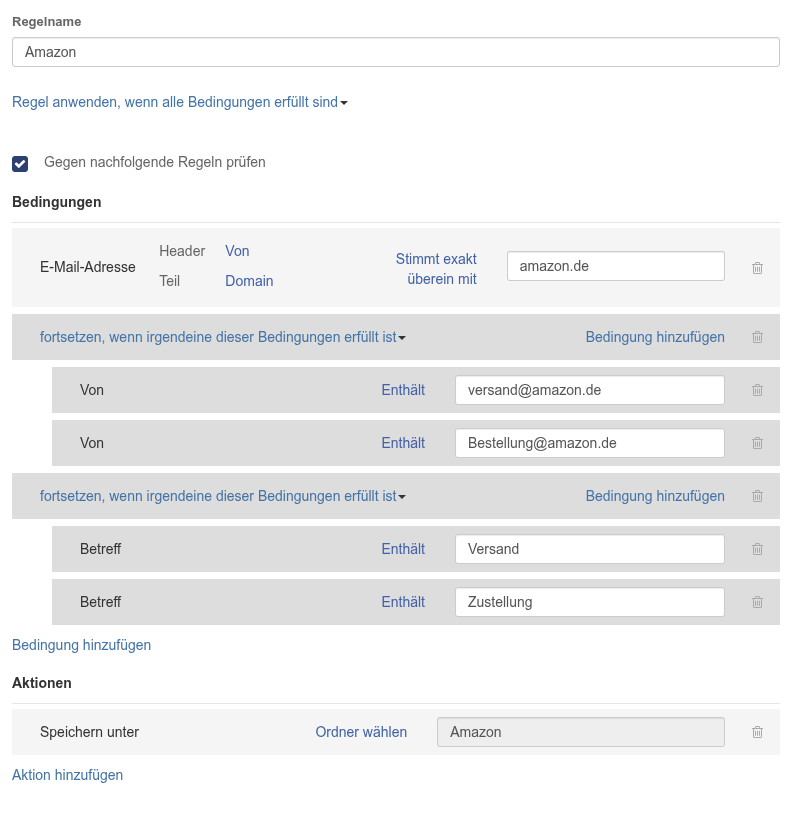Click 'Bedingung hinzufügen' in second nested group
This screenshot has width=790, height=820.
[x=655, y=496]
